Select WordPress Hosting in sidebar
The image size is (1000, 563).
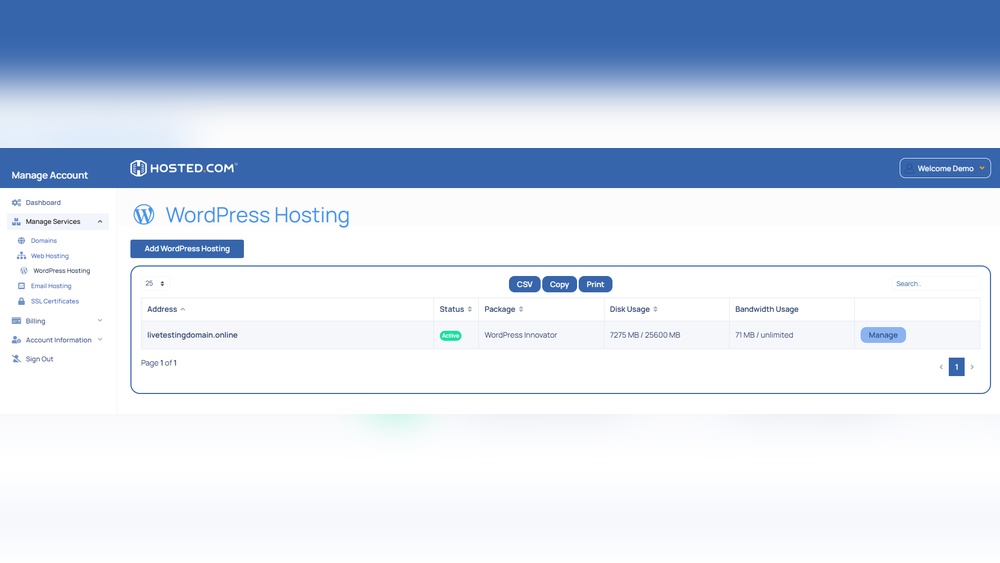pos(62,270)
